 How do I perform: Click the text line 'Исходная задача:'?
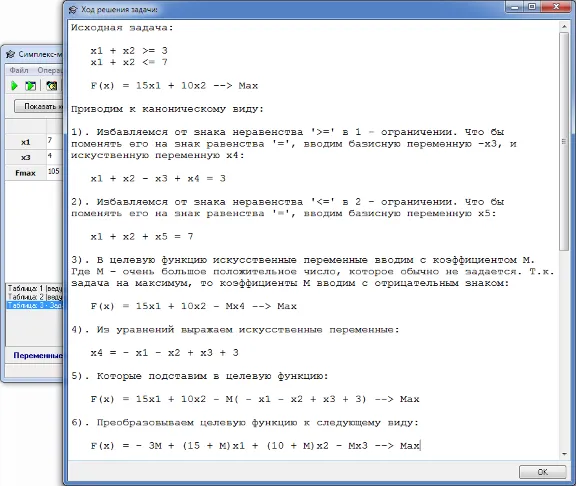click(122, 28)
